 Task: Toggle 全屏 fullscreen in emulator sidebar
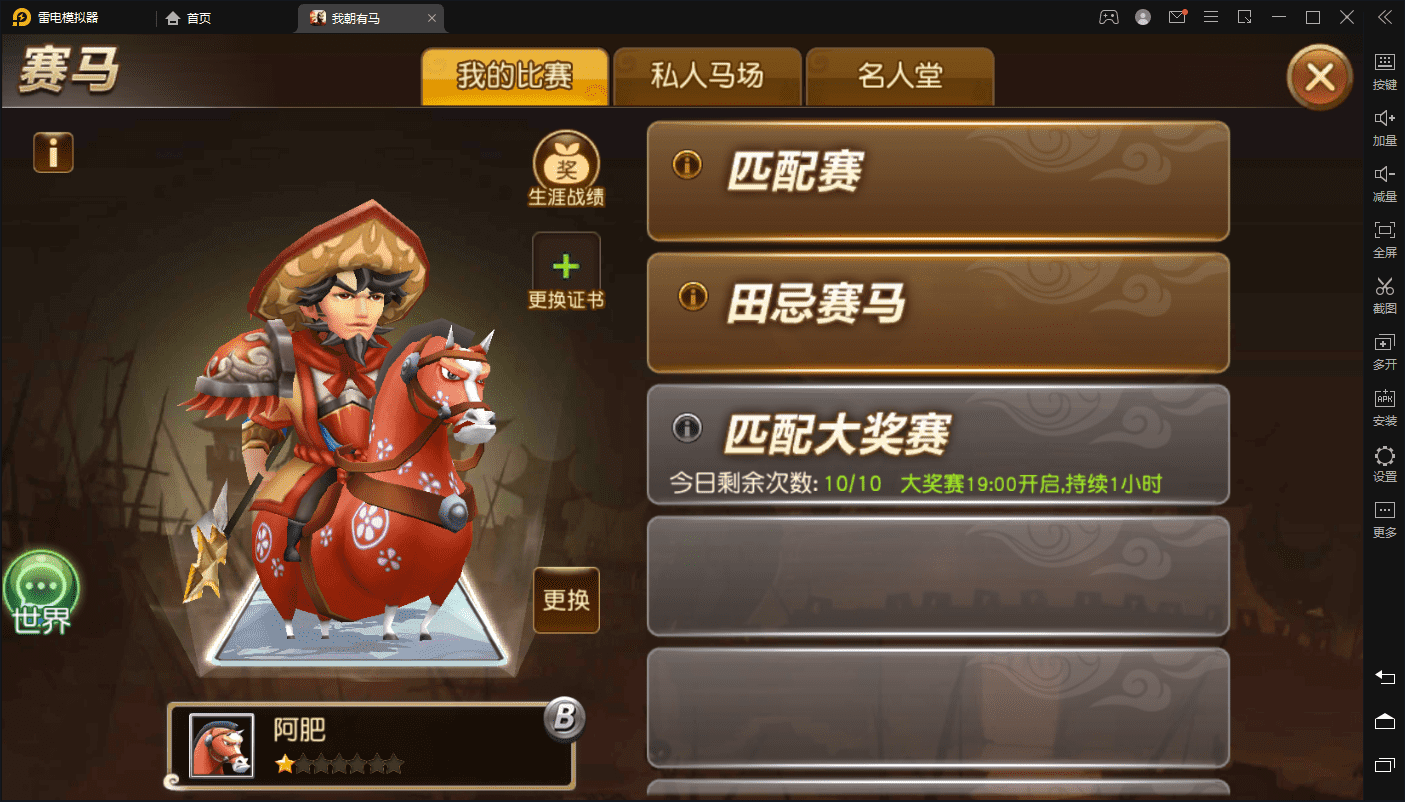1385,237
